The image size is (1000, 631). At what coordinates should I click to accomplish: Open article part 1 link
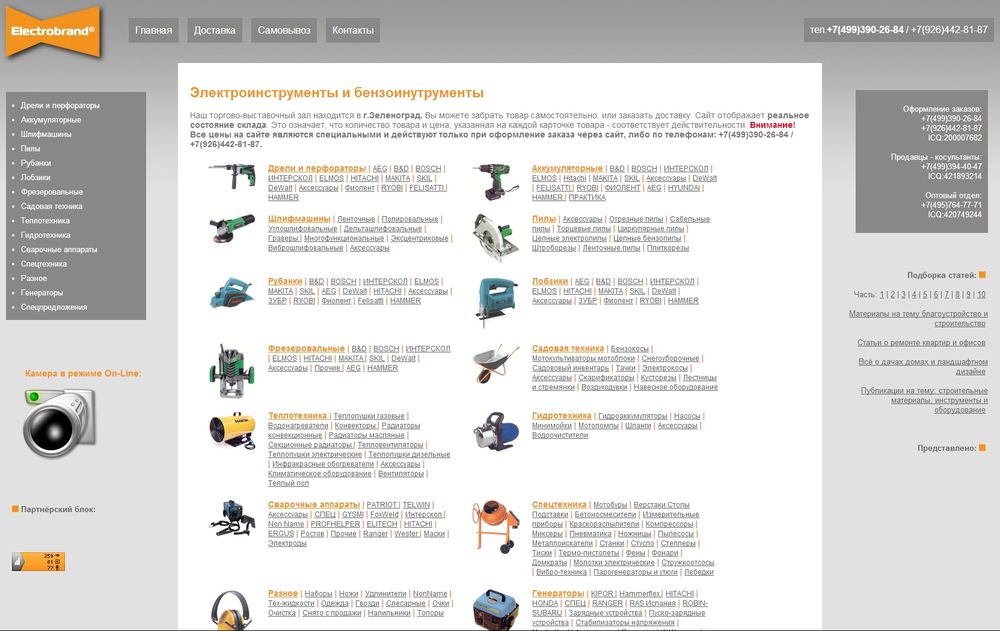tap(882, 295)
